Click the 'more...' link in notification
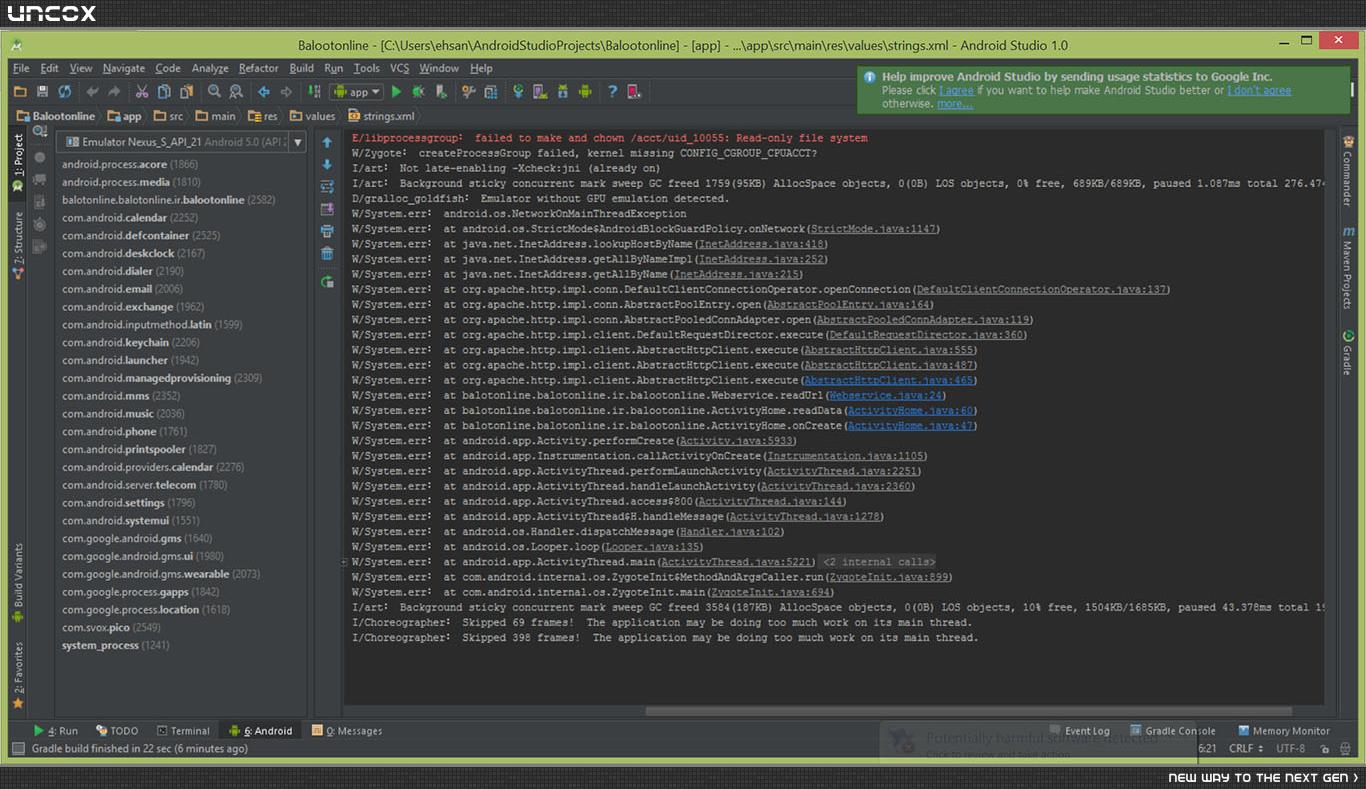Screen dimensions: 1366x789 point(954,104)
